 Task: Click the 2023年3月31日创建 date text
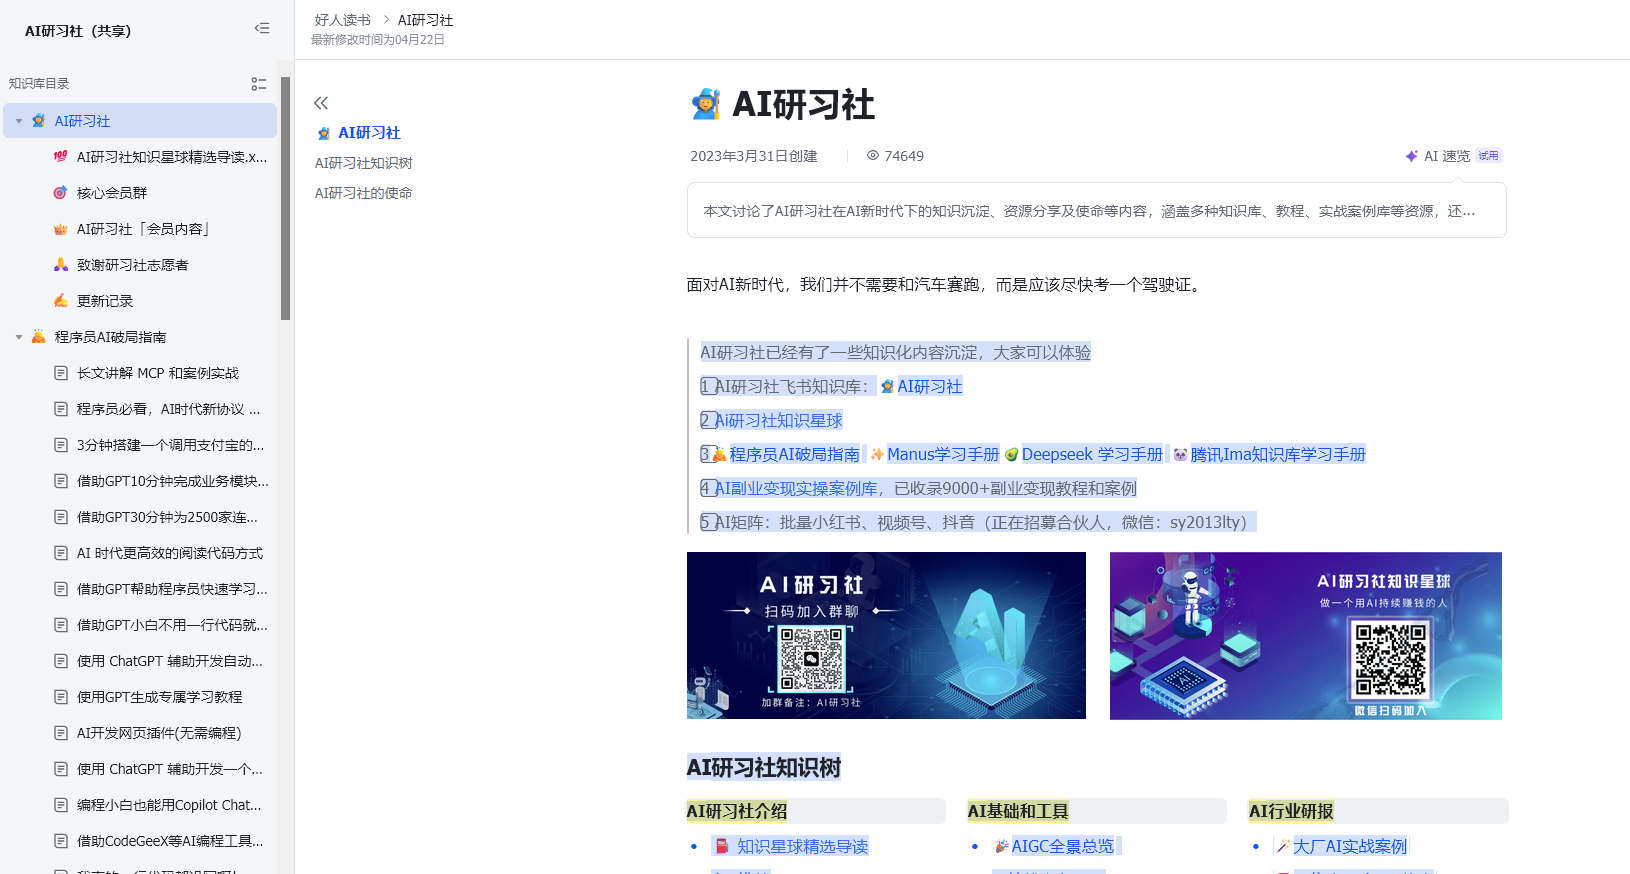pos(754,156)
